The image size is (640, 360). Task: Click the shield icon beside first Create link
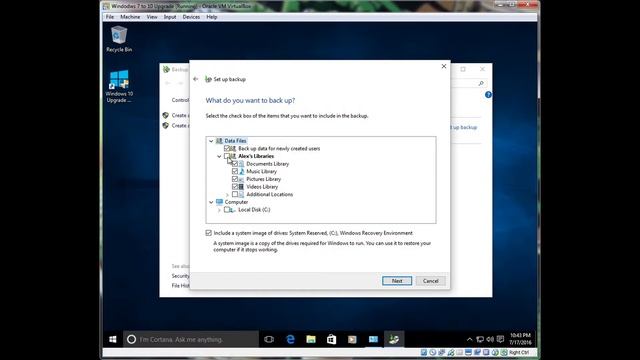pyautogui.click(x=165, y=115)
